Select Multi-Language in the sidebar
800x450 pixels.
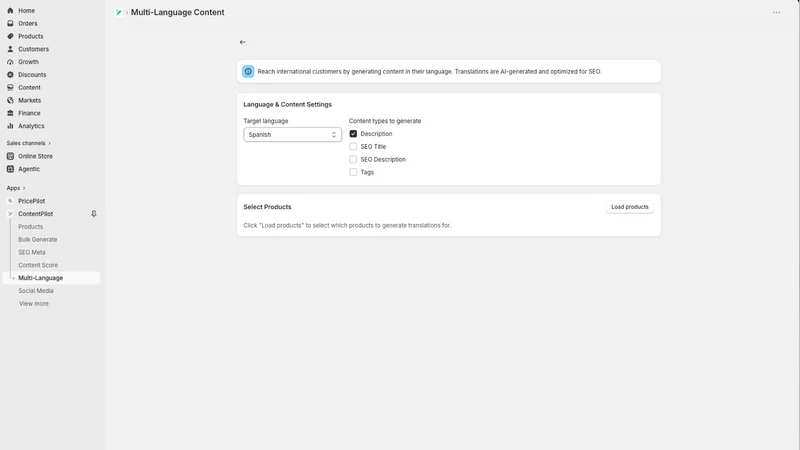[x=41, y=278]
